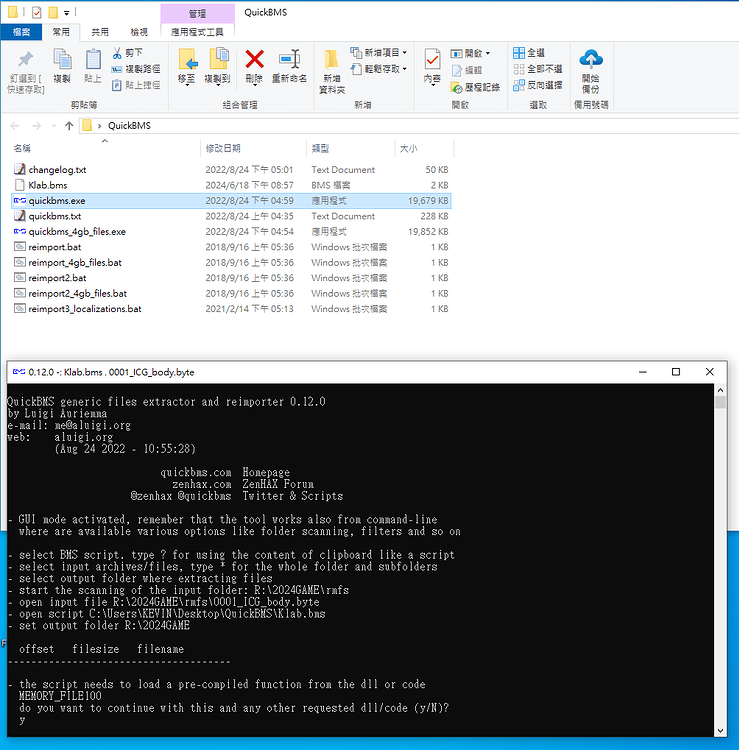Screen dimensions: 739x750
Task: Expand the Open button dropdown arrow
Action: click(488, 53)
